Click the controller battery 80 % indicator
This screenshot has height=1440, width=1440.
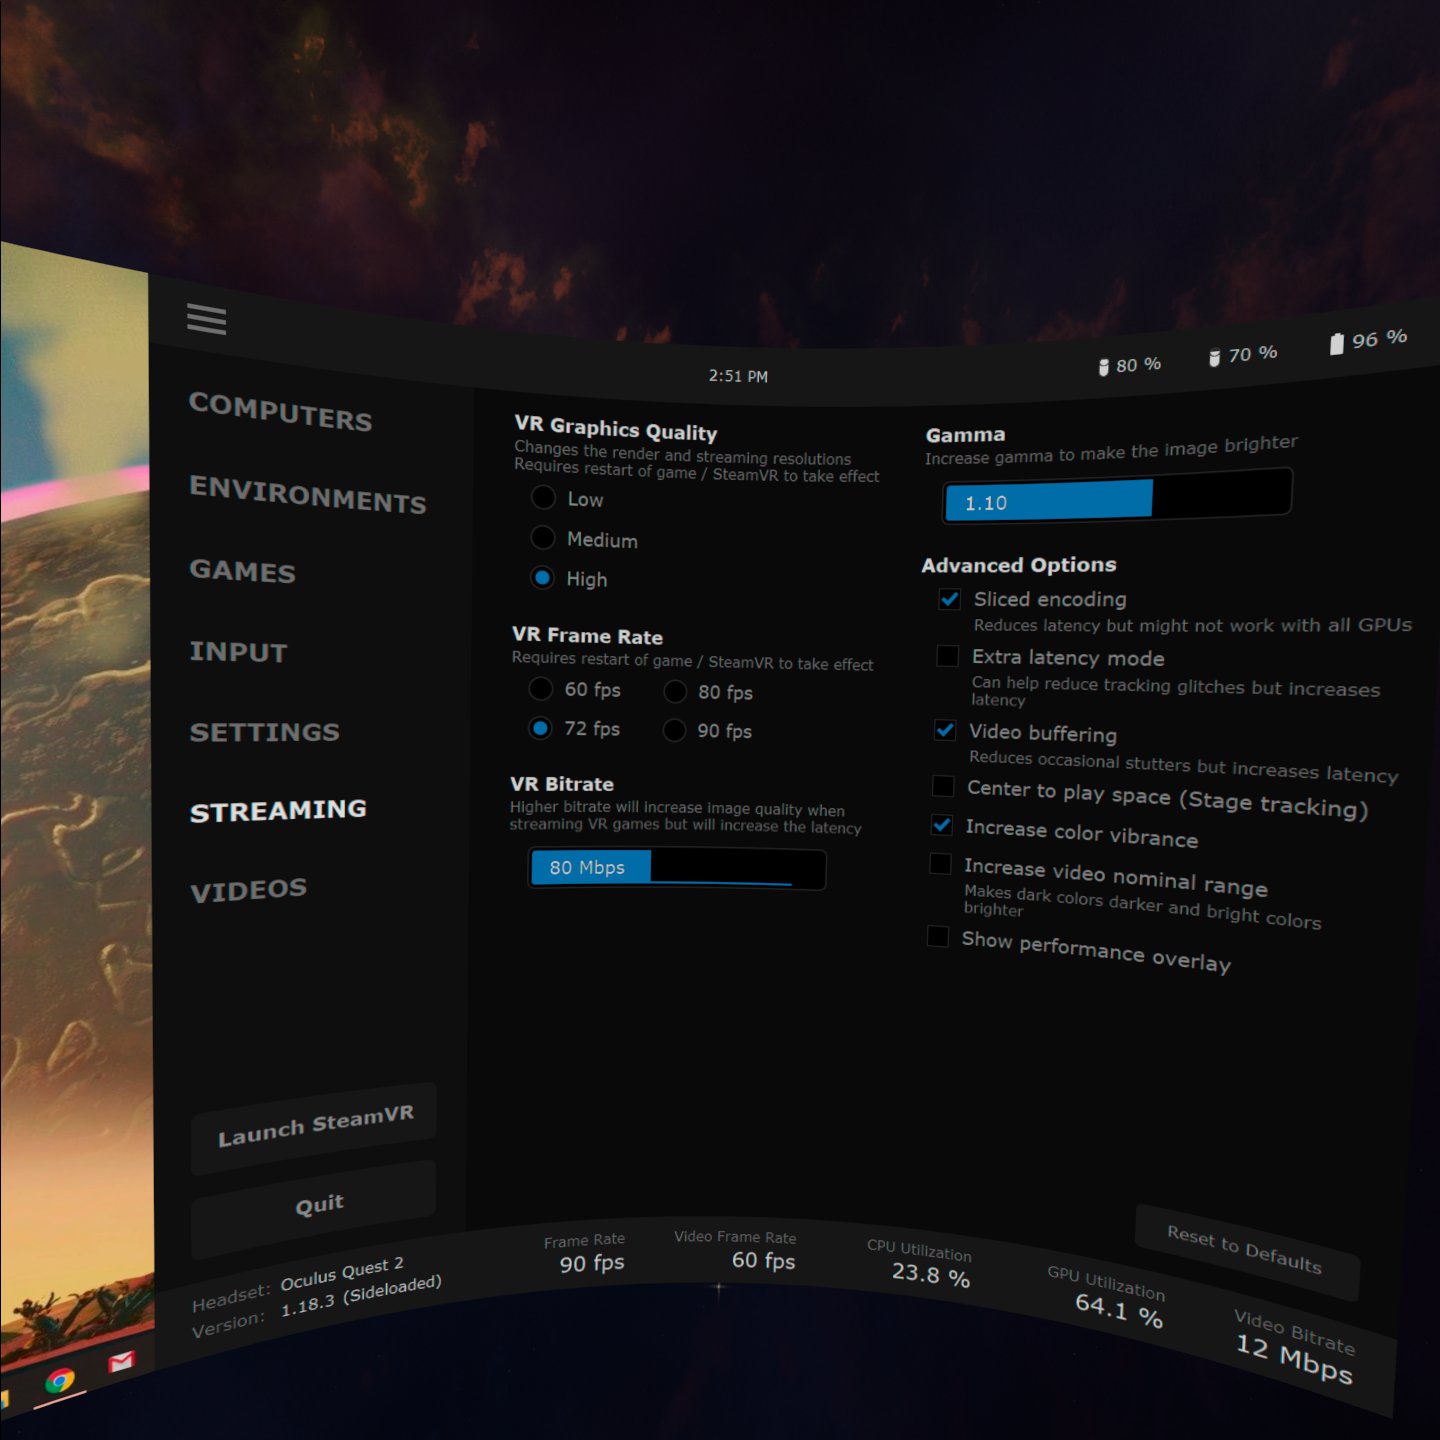pyautogui.click(x=1130, y=365)
